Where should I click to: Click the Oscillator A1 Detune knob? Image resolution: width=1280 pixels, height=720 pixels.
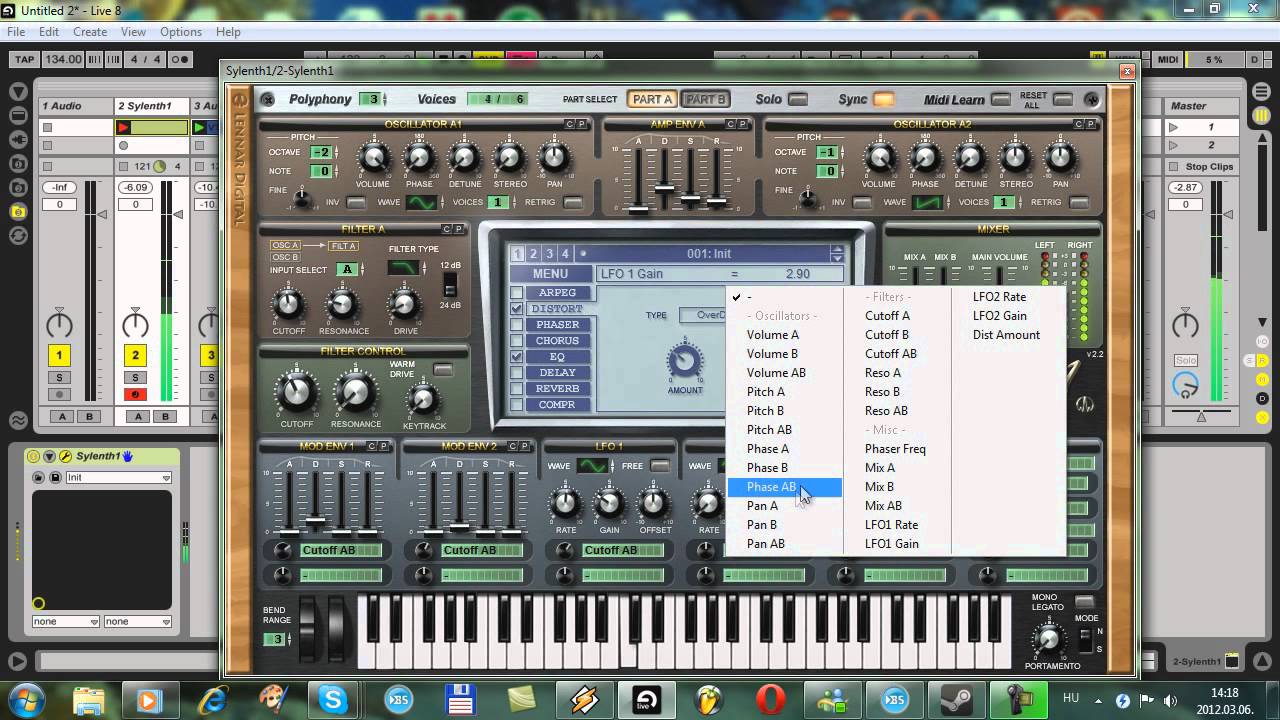click(x=464, y=157)
